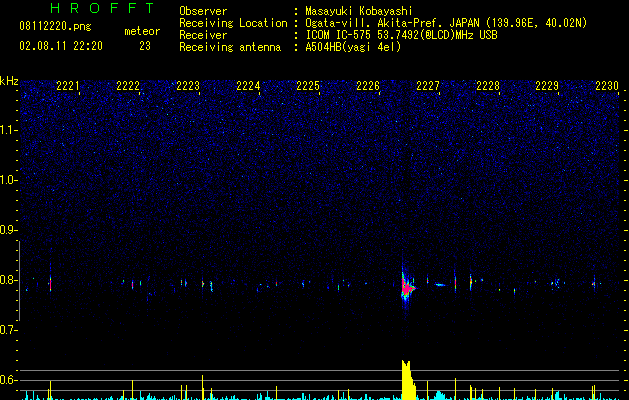Select the file name 08112220.png
Viewport: 629px width, 400px height.
[x=55, y=27]
